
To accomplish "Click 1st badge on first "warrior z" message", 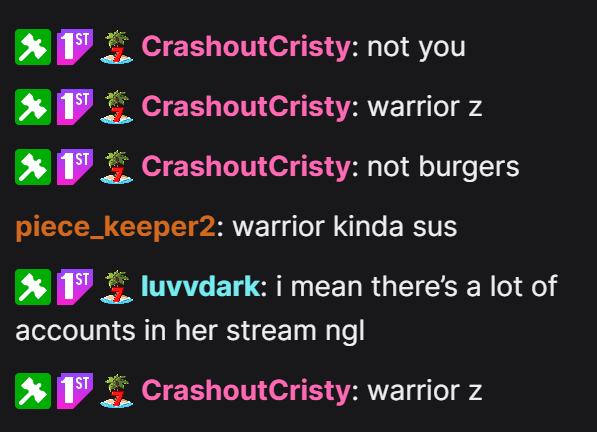I will click(x=75, y=107).
